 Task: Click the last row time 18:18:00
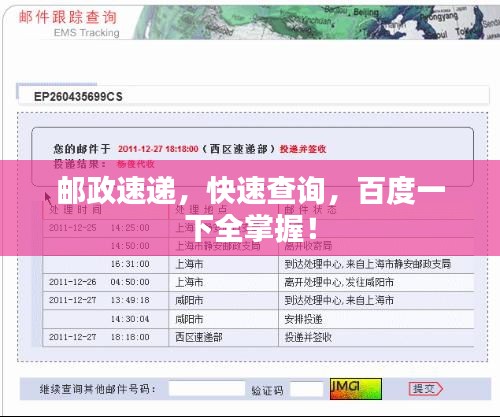point(130,337)
